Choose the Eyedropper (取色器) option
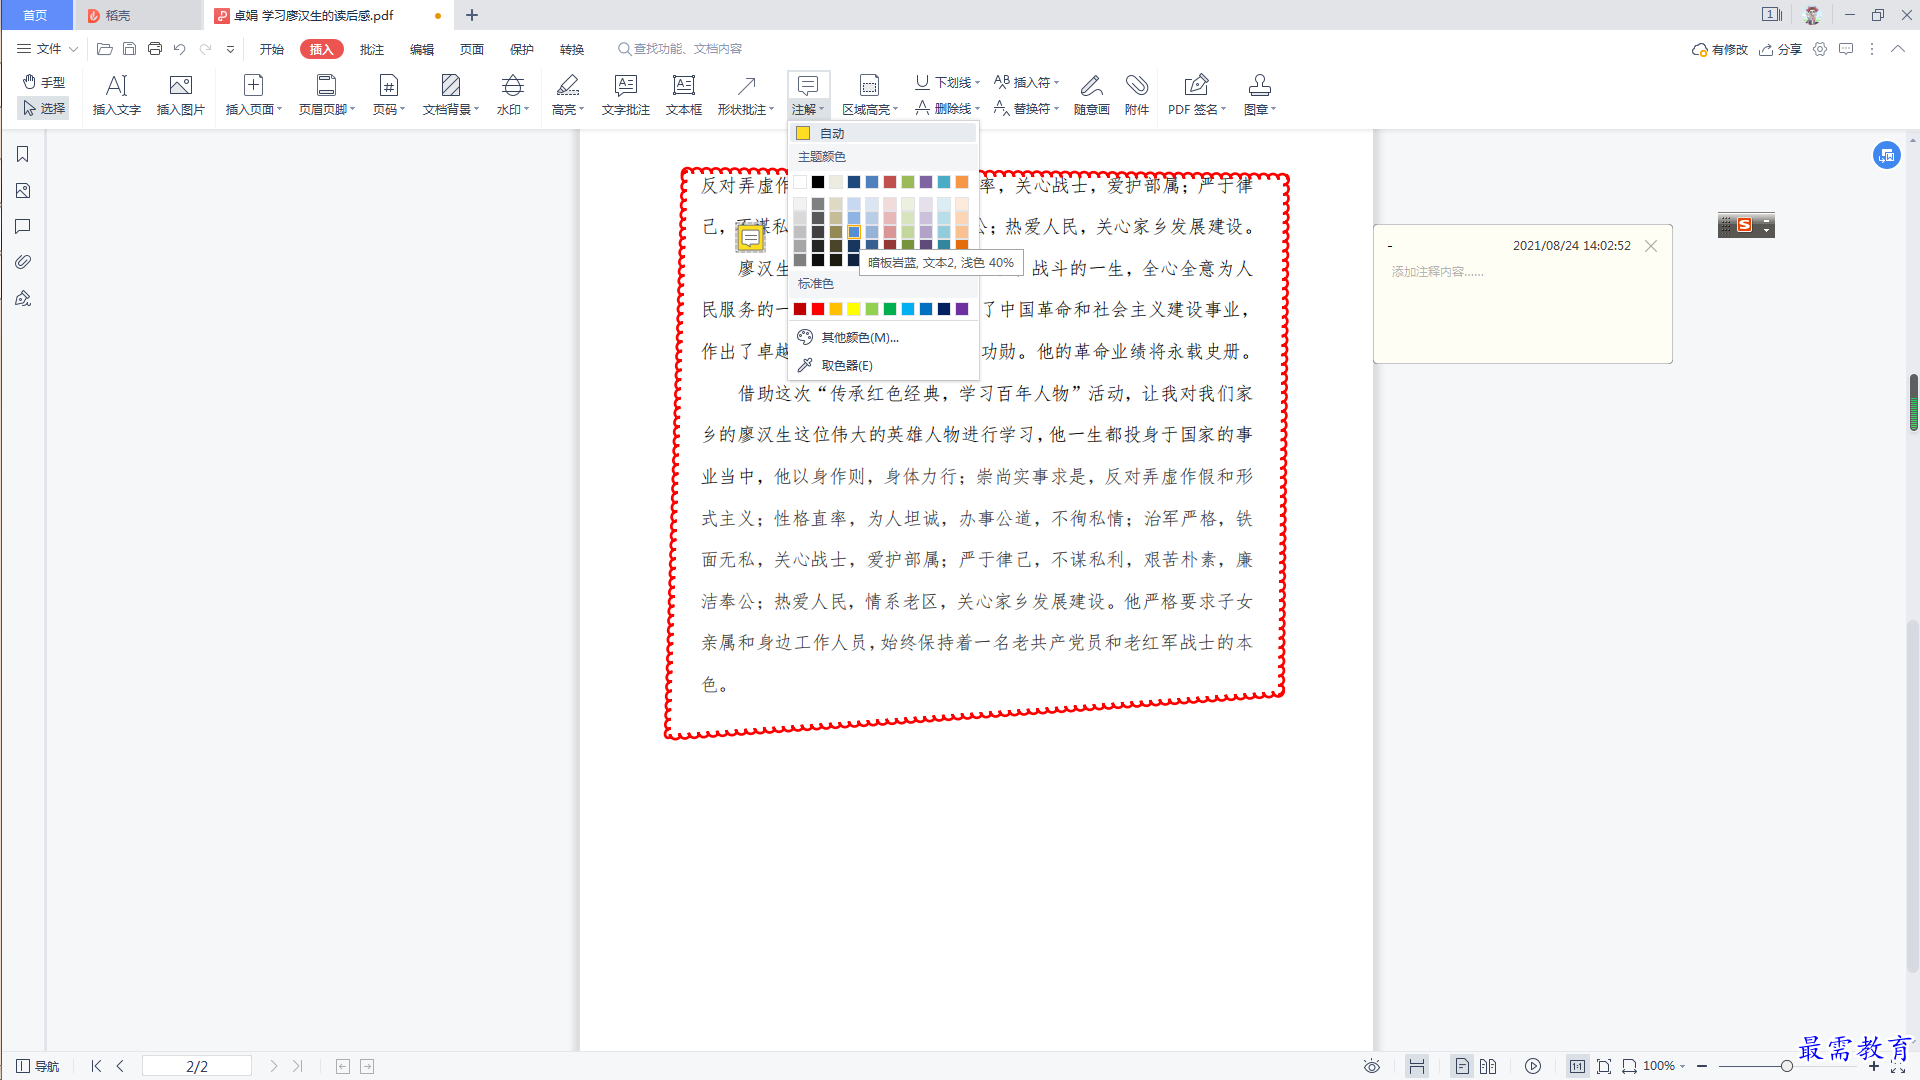Image resolution: width=1920 pixels, height=1080 pixels. [x=884, y=365]
